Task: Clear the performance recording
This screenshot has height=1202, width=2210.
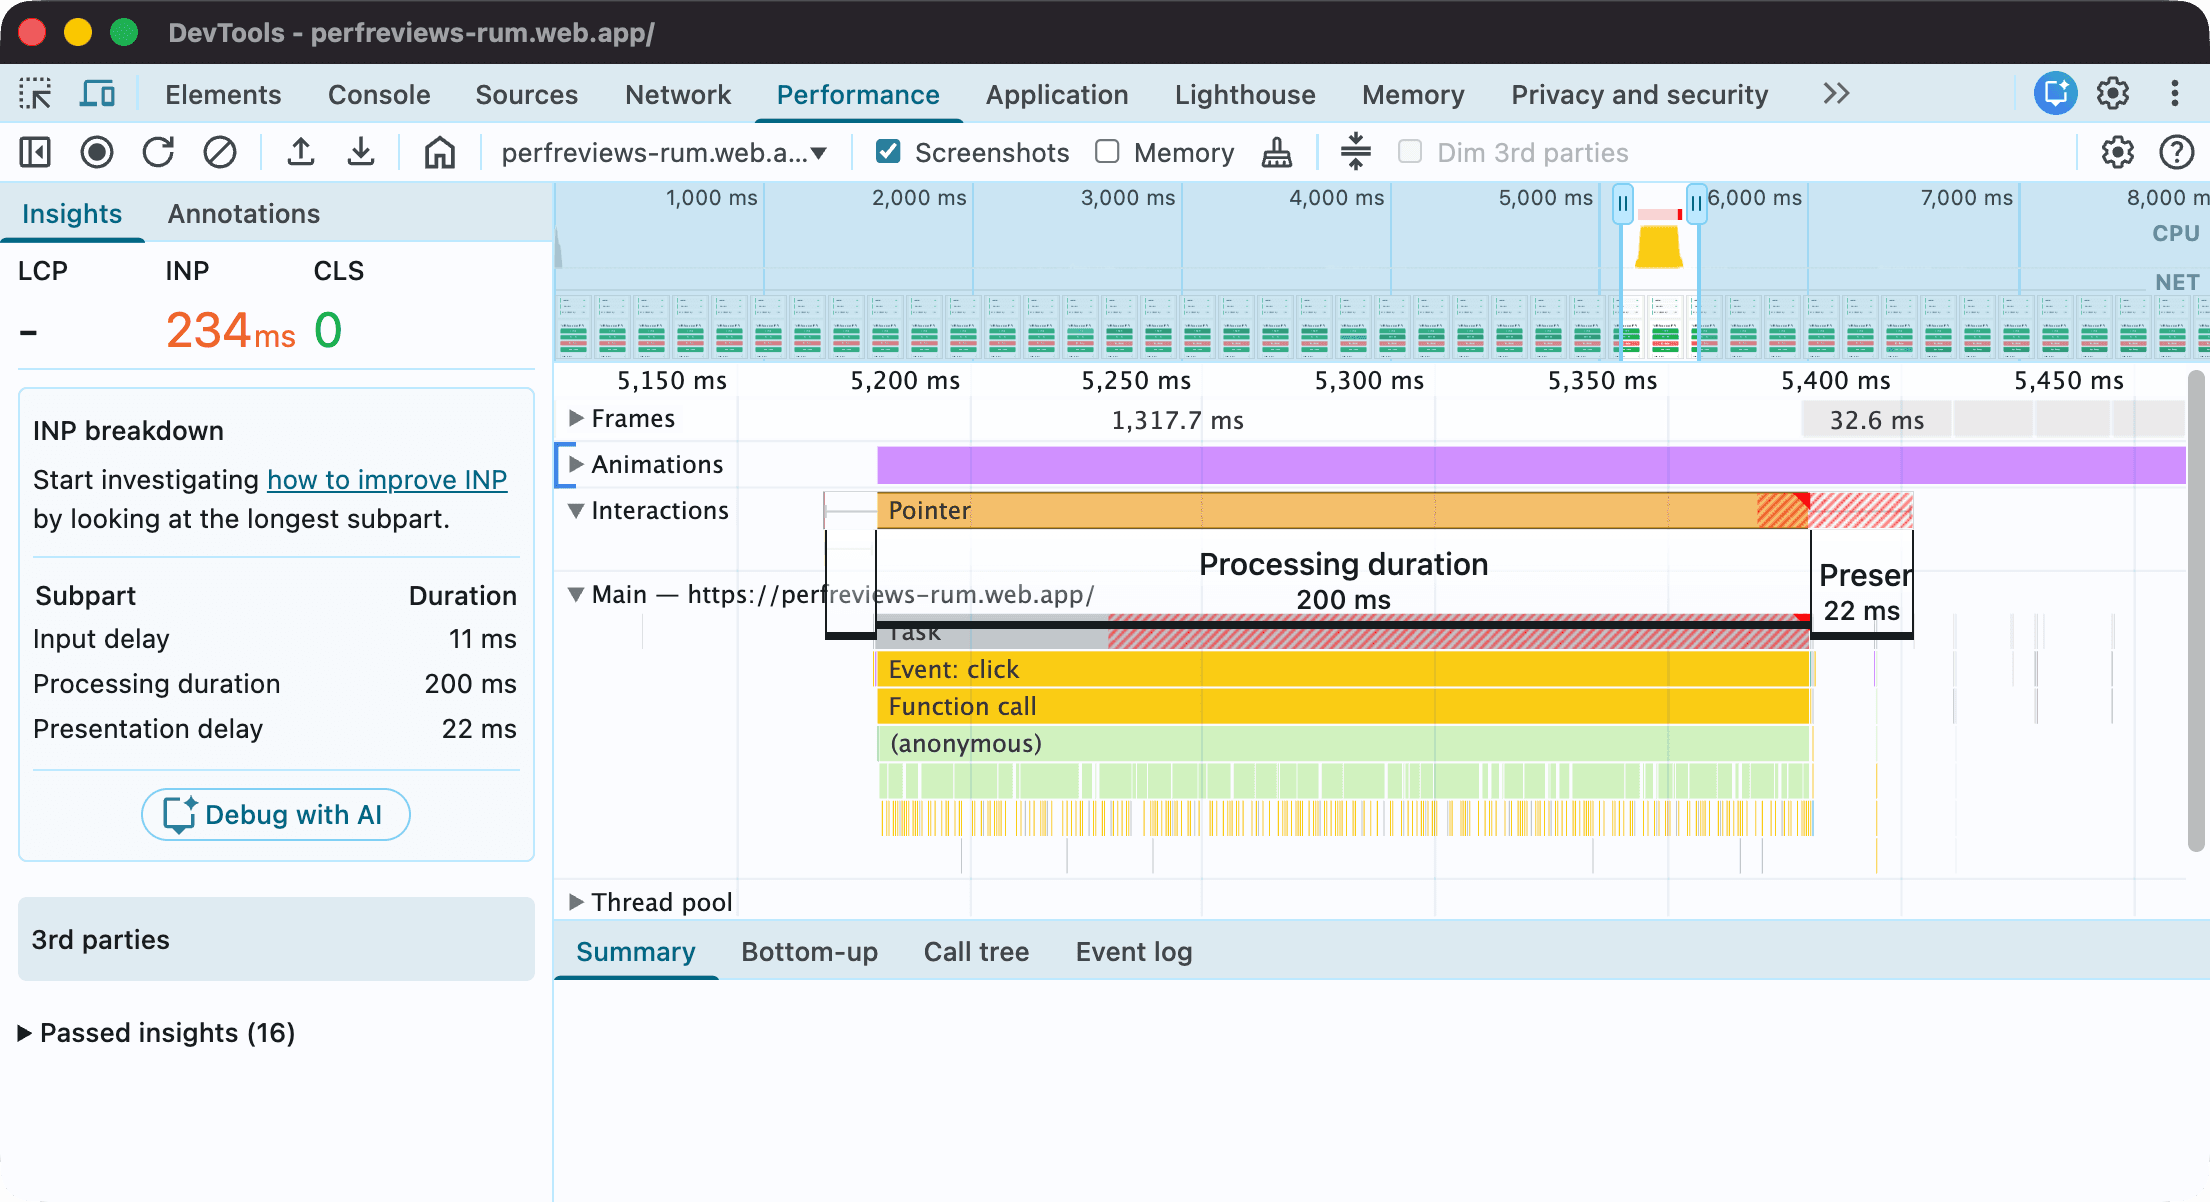Action: click(220, 153)
